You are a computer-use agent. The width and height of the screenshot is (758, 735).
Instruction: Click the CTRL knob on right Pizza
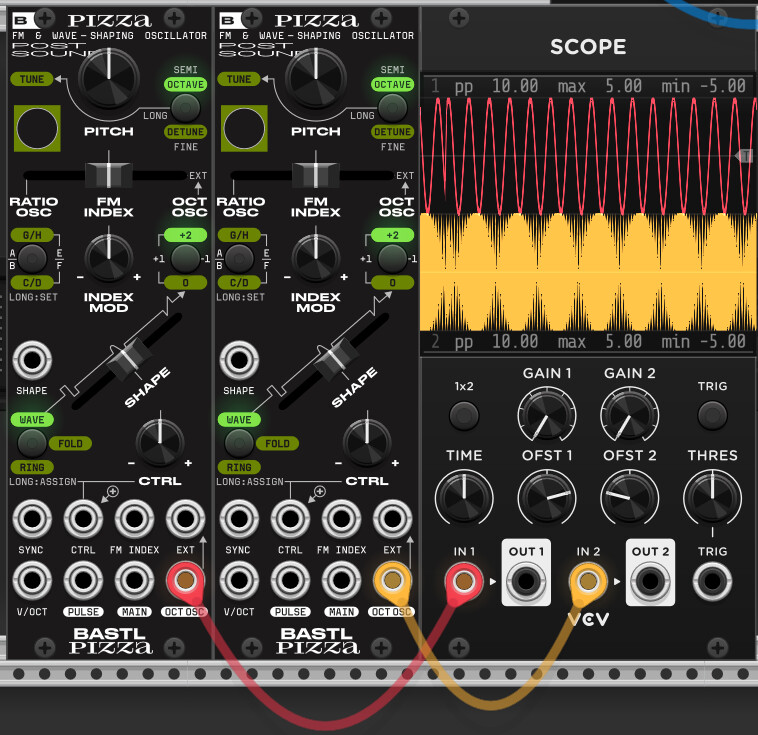click(x=367, y=442)
